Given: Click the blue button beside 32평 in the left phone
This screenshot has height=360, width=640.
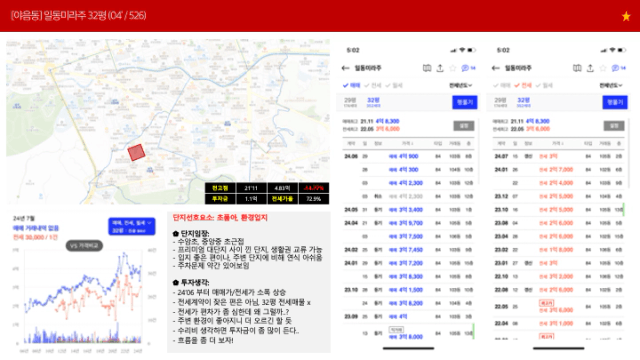Looking at the screenshot, I should pos(464,102).
